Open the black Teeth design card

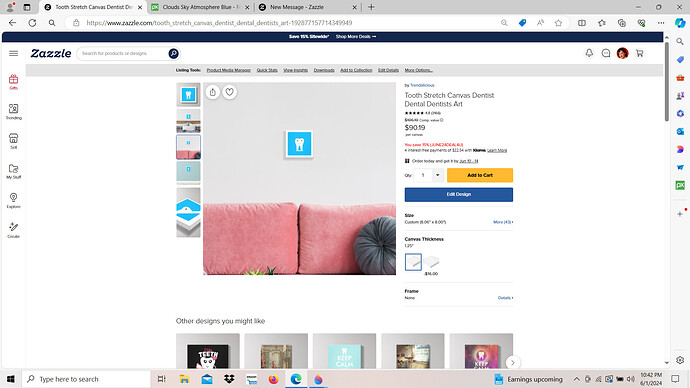[x=208, y=351]
